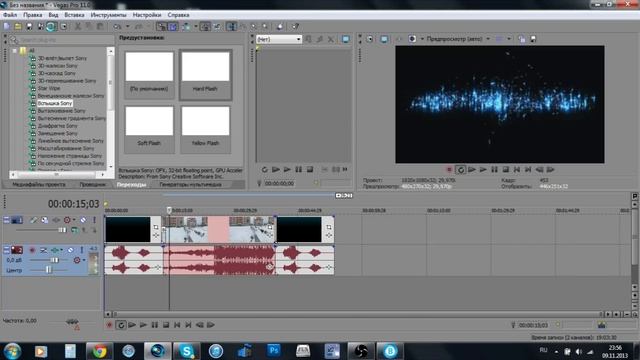640x360 pixels.
Task: Go to start of timeline
Action: pos(177,325)
